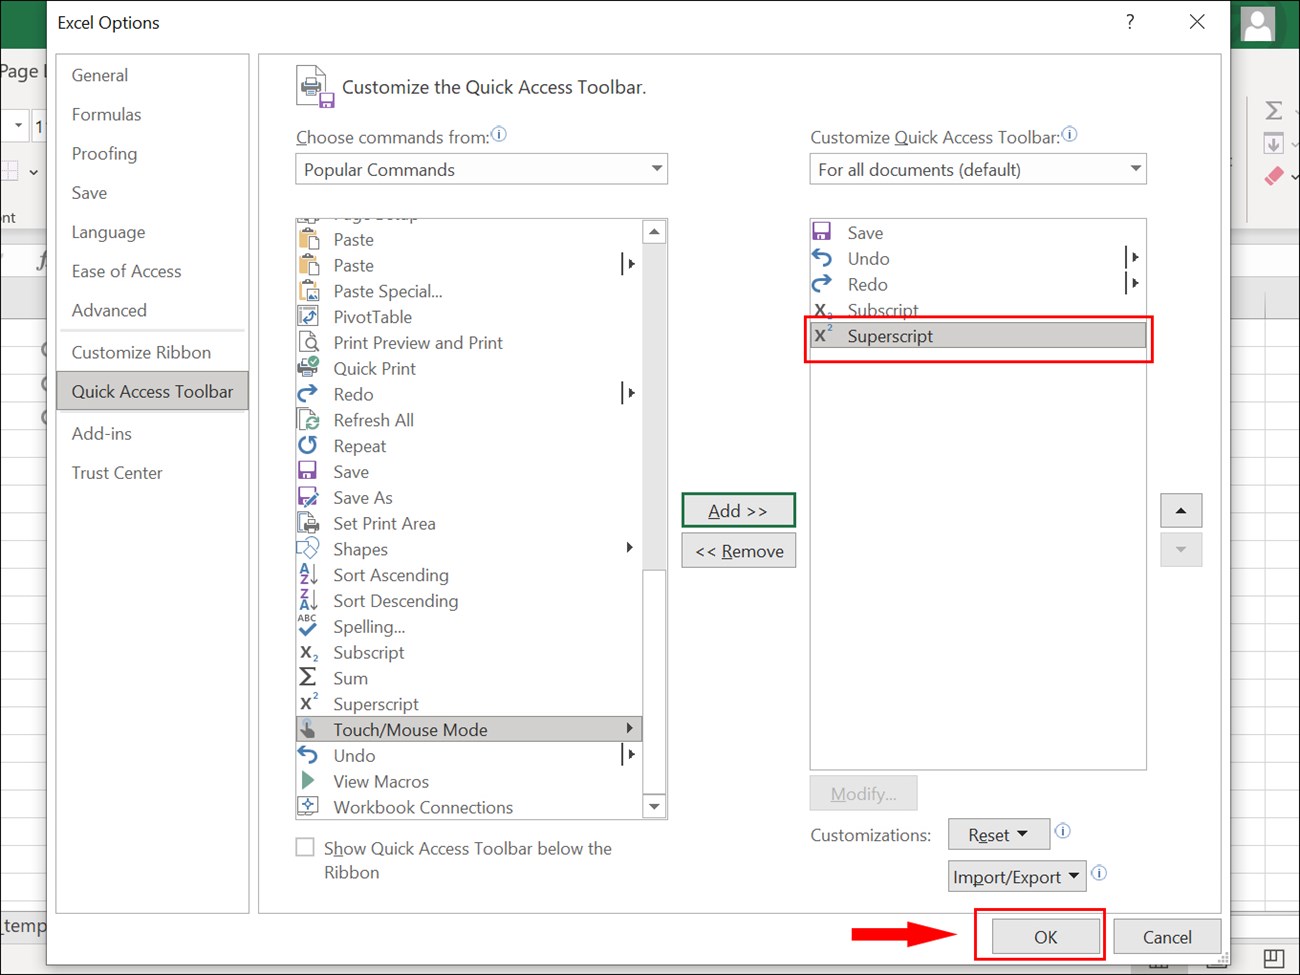Viewport: 1300px width, 975px height.
Task: Enable Show Quick Access Toolbar below the Ribbon
Action: click(x=305, y=848)
